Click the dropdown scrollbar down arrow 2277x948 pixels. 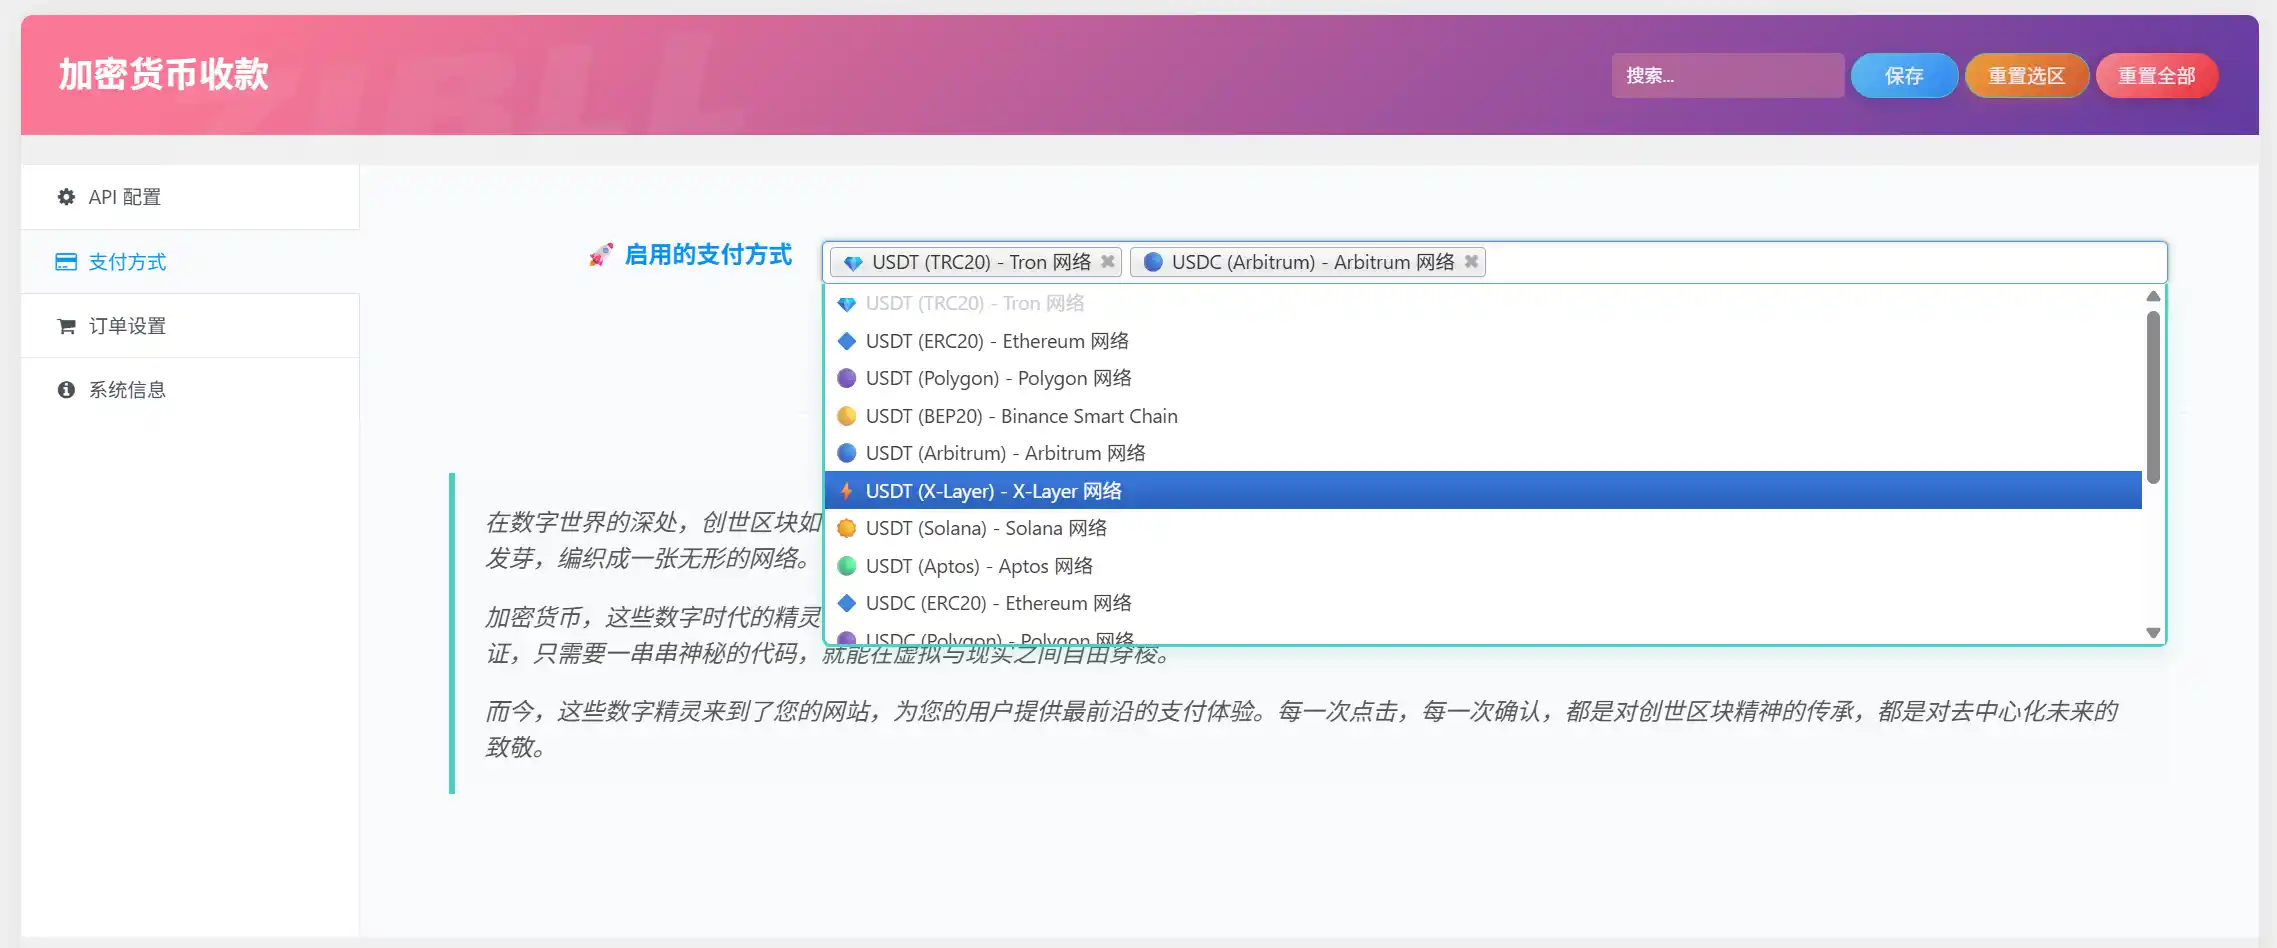(x=2152, y=632)
